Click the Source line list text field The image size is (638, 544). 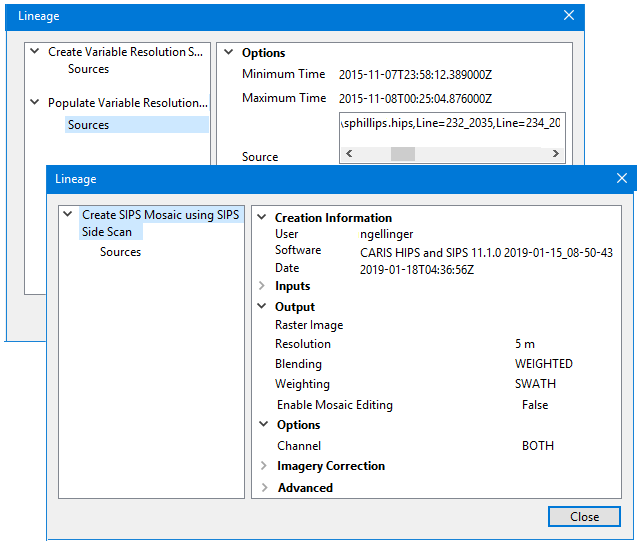click(451, 125)
